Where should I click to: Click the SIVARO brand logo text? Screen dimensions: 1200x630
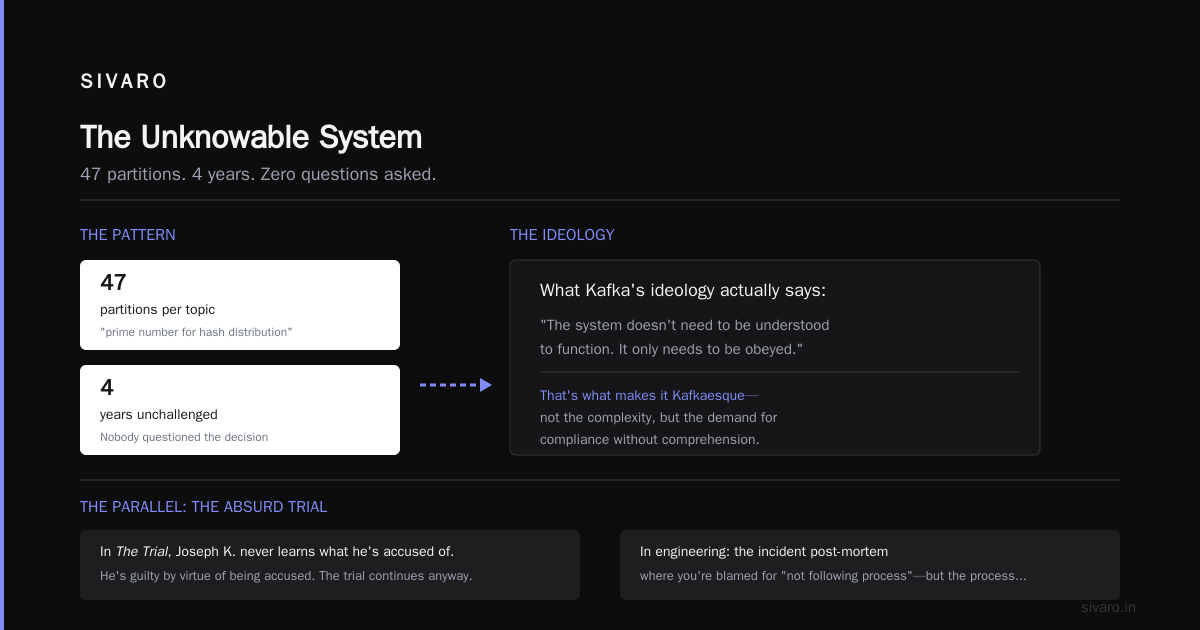click(124, 82)
